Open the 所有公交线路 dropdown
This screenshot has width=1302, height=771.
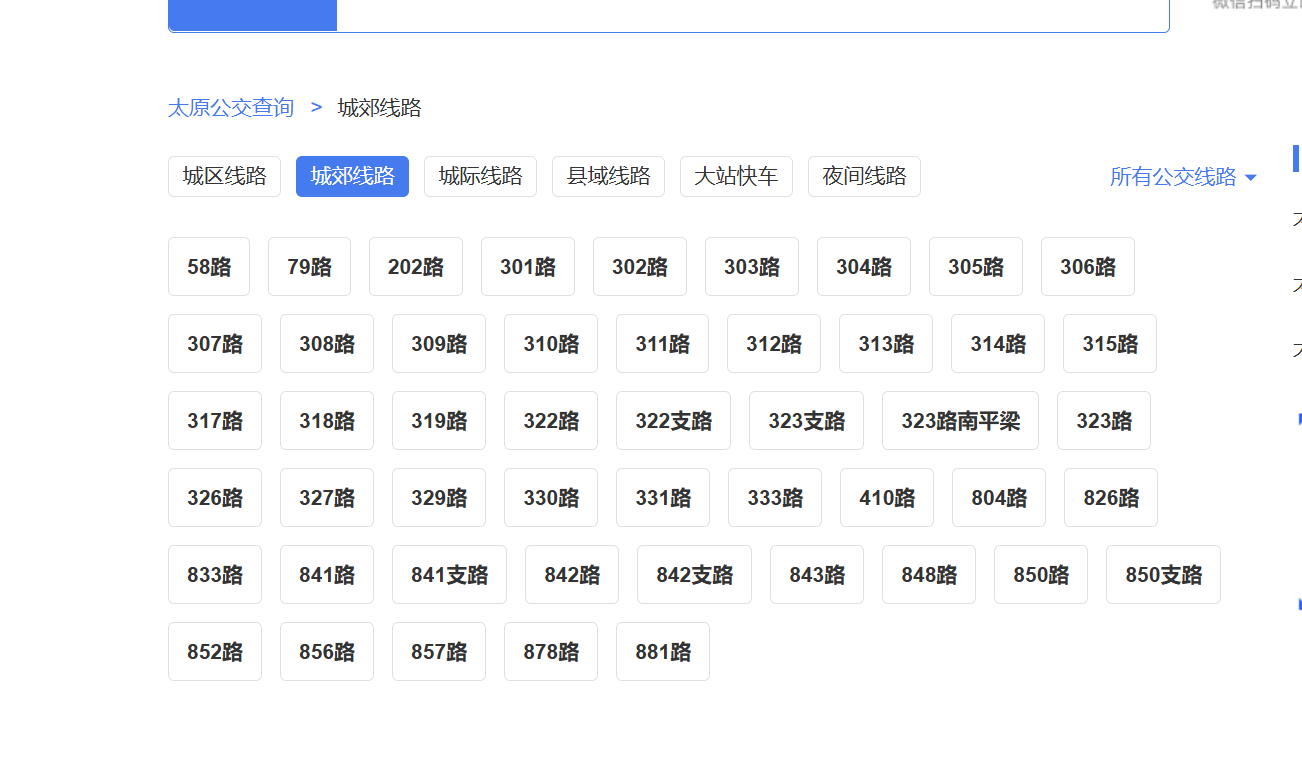(1183, 177)
